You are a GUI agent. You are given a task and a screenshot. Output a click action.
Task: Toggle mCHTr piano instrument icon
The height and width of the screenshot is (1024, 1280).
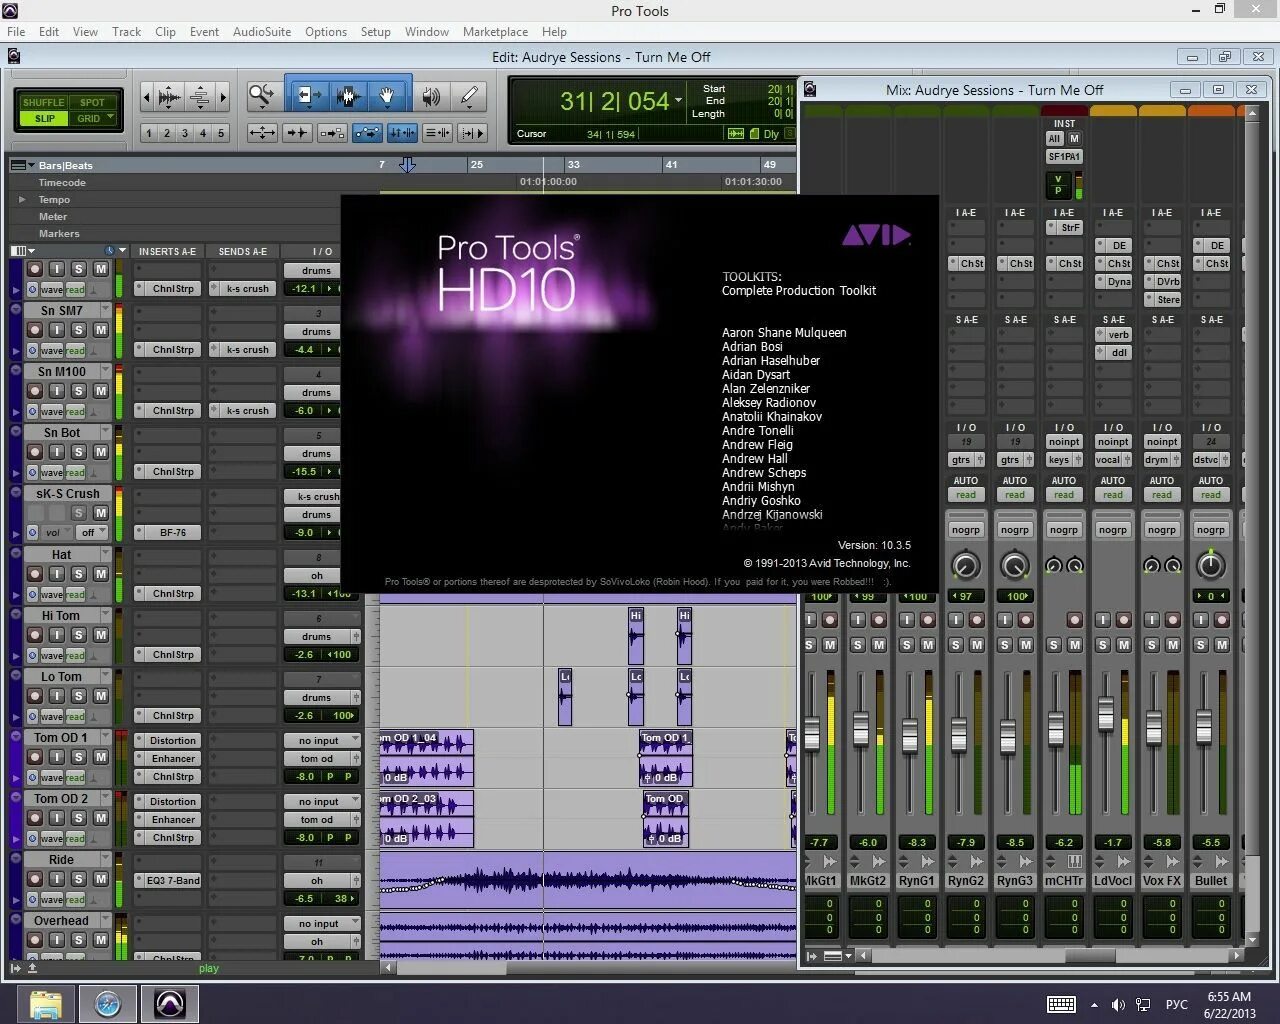pos(1076,861)
